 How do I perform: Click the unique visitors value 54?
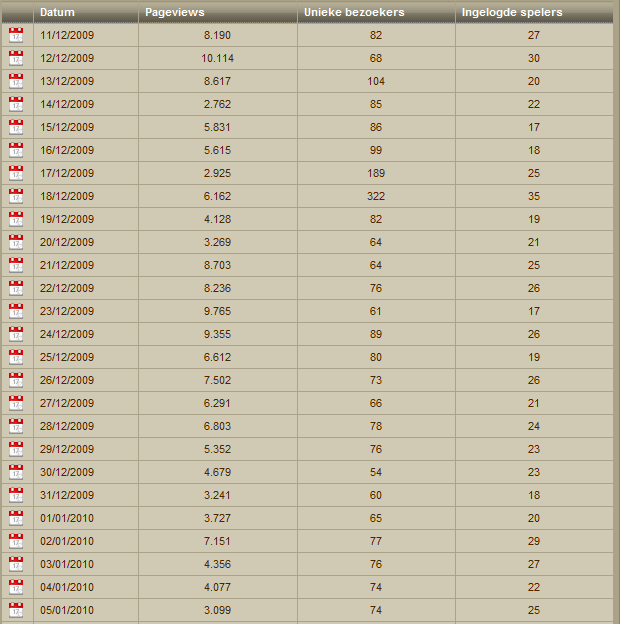point(376,472)
